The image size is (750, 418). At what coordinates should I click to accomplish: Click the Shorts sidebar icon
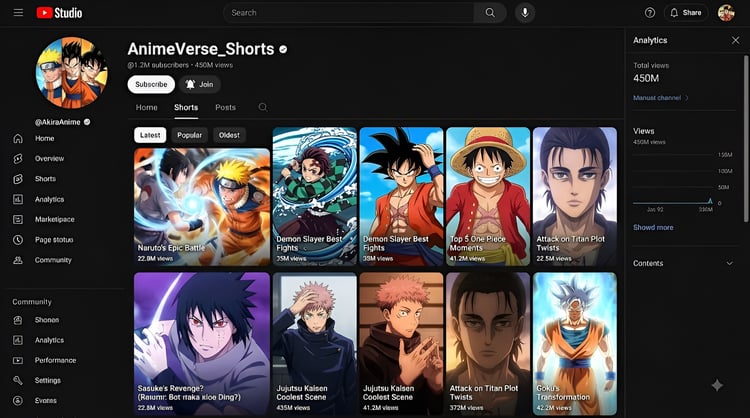(x=18, y=179)
